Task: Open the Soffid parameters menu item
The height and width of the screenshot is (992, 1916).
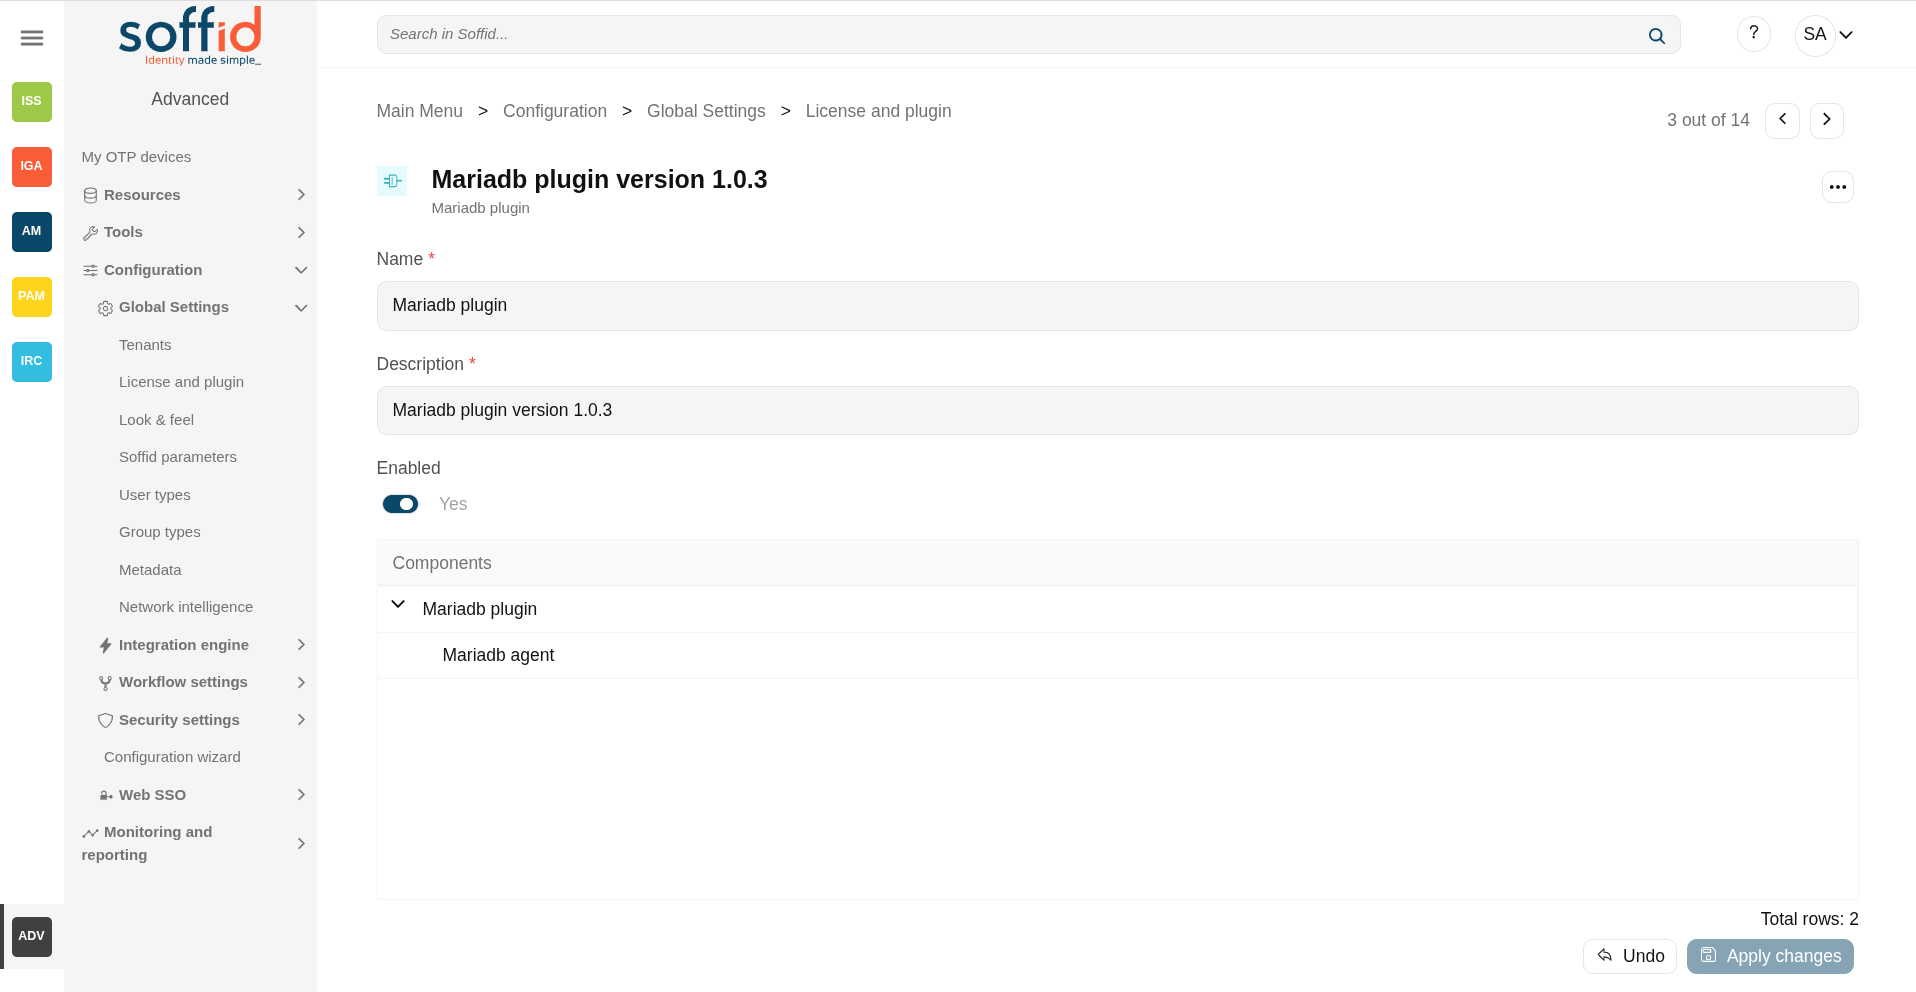Action: 178,457
